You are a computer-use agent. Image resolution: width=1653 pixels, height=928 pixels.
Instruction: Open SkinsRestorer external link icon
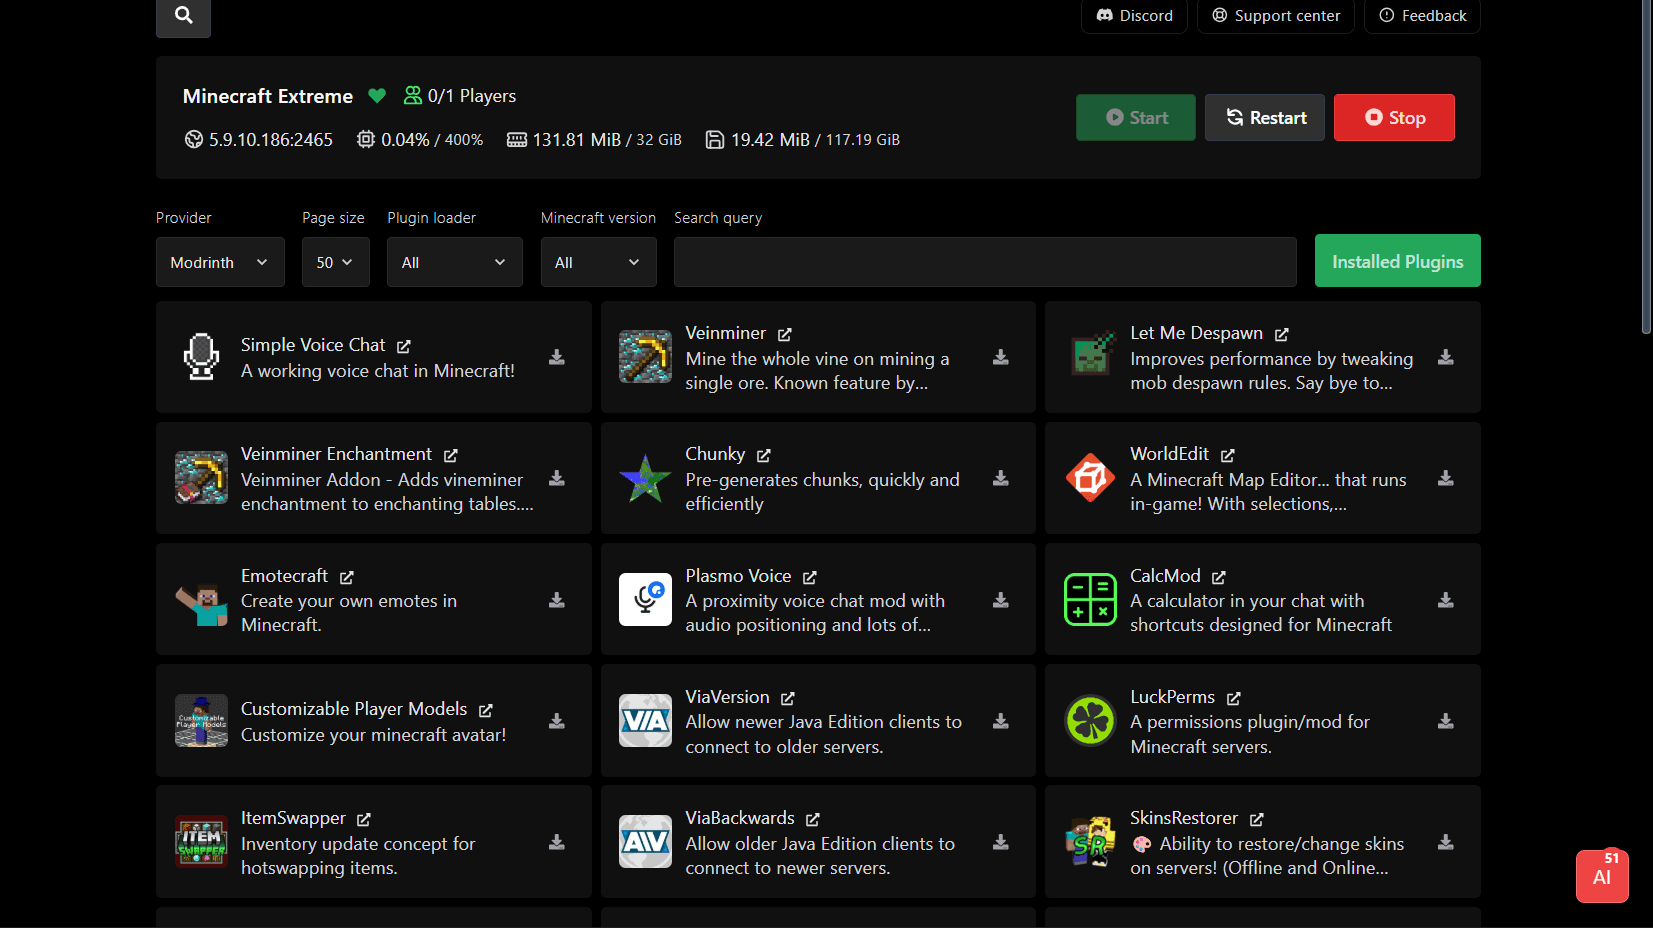1257,819
